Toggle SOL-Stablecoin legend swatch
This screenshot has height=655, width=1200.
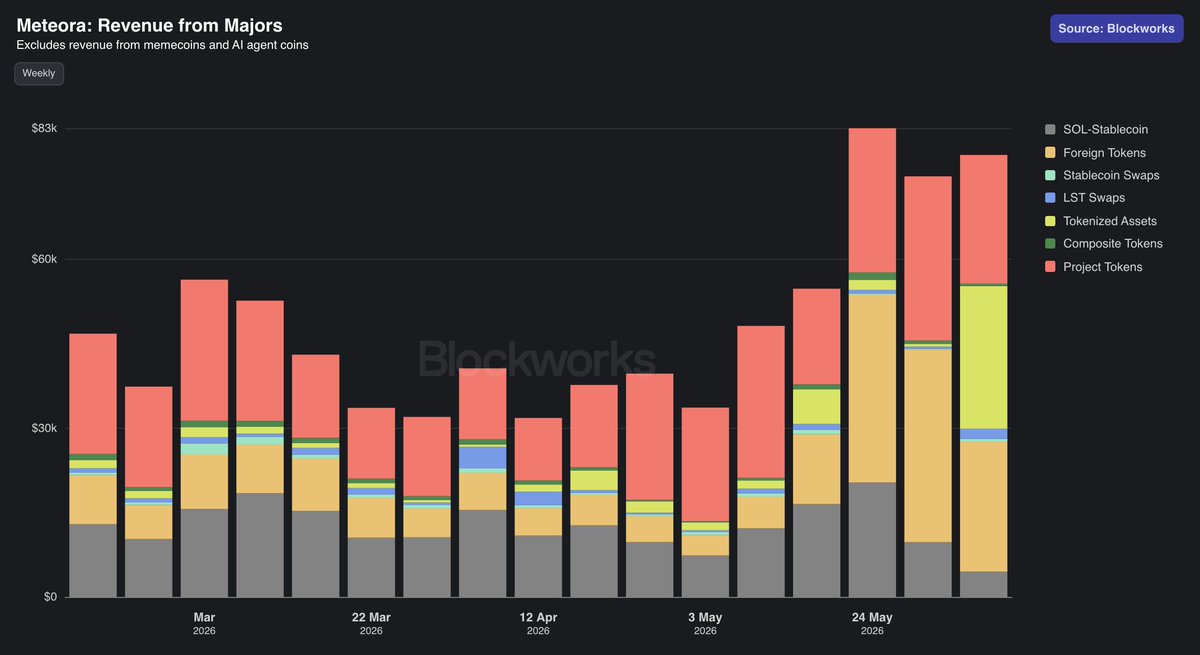(x=1050, y=130)
